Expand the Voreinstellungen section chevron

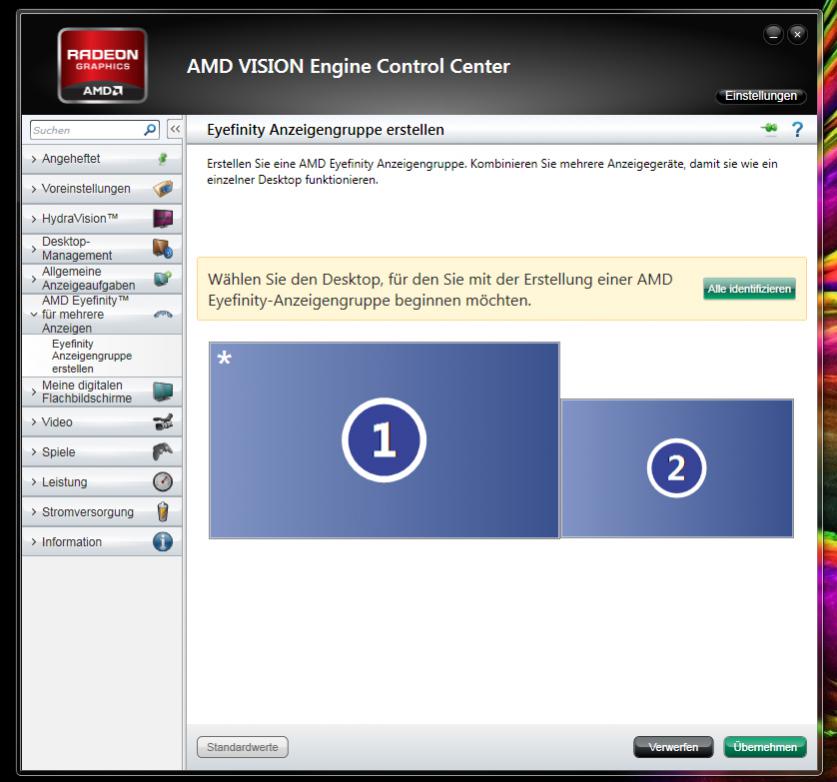point(34,189)
